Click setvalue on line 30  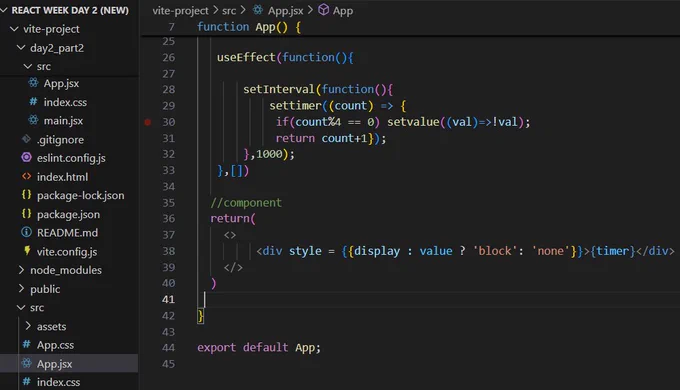413,122
